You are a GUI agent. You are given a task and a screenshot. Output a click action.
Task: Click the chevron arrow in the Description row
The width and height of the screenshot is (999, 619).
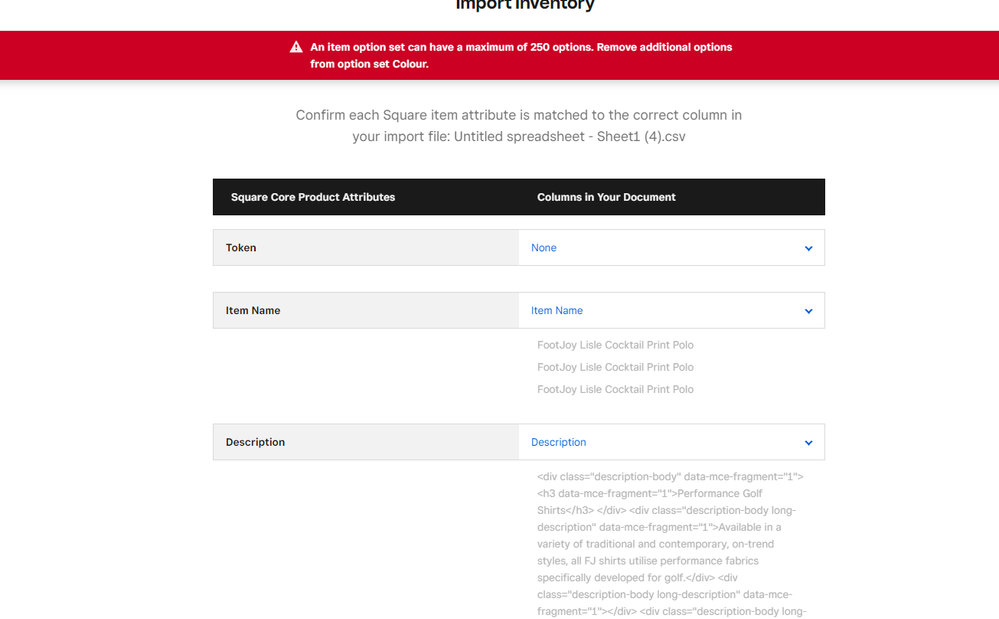(x=808, y=443)
